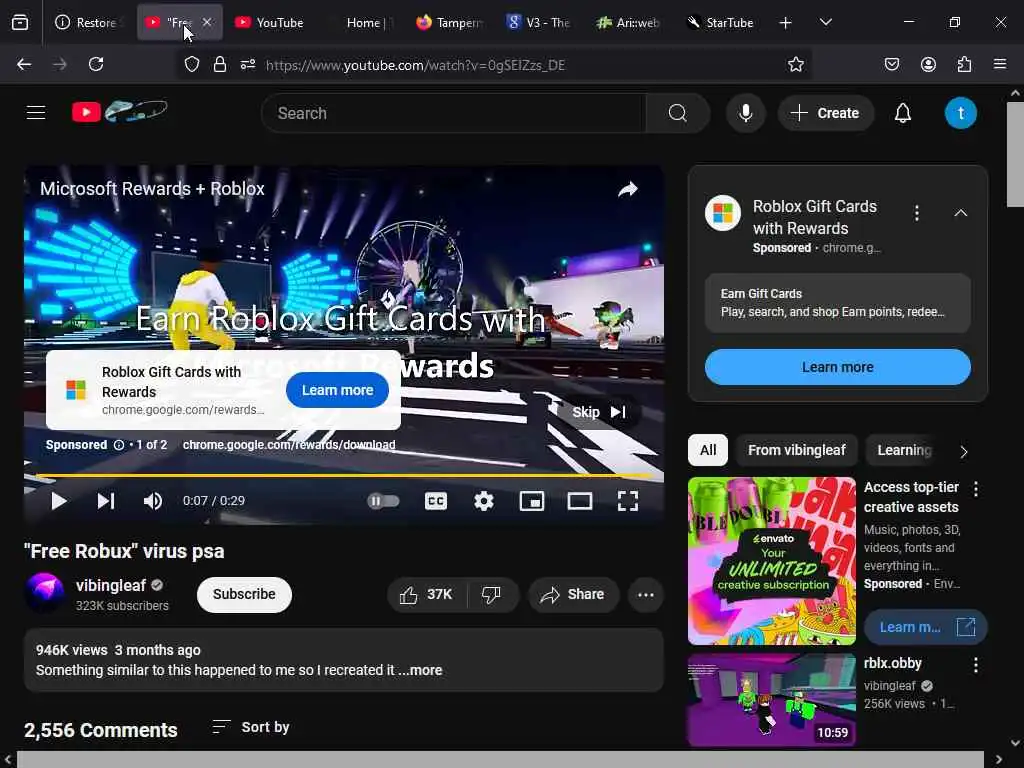Open options for Envato sponsored item

point(976,489)
